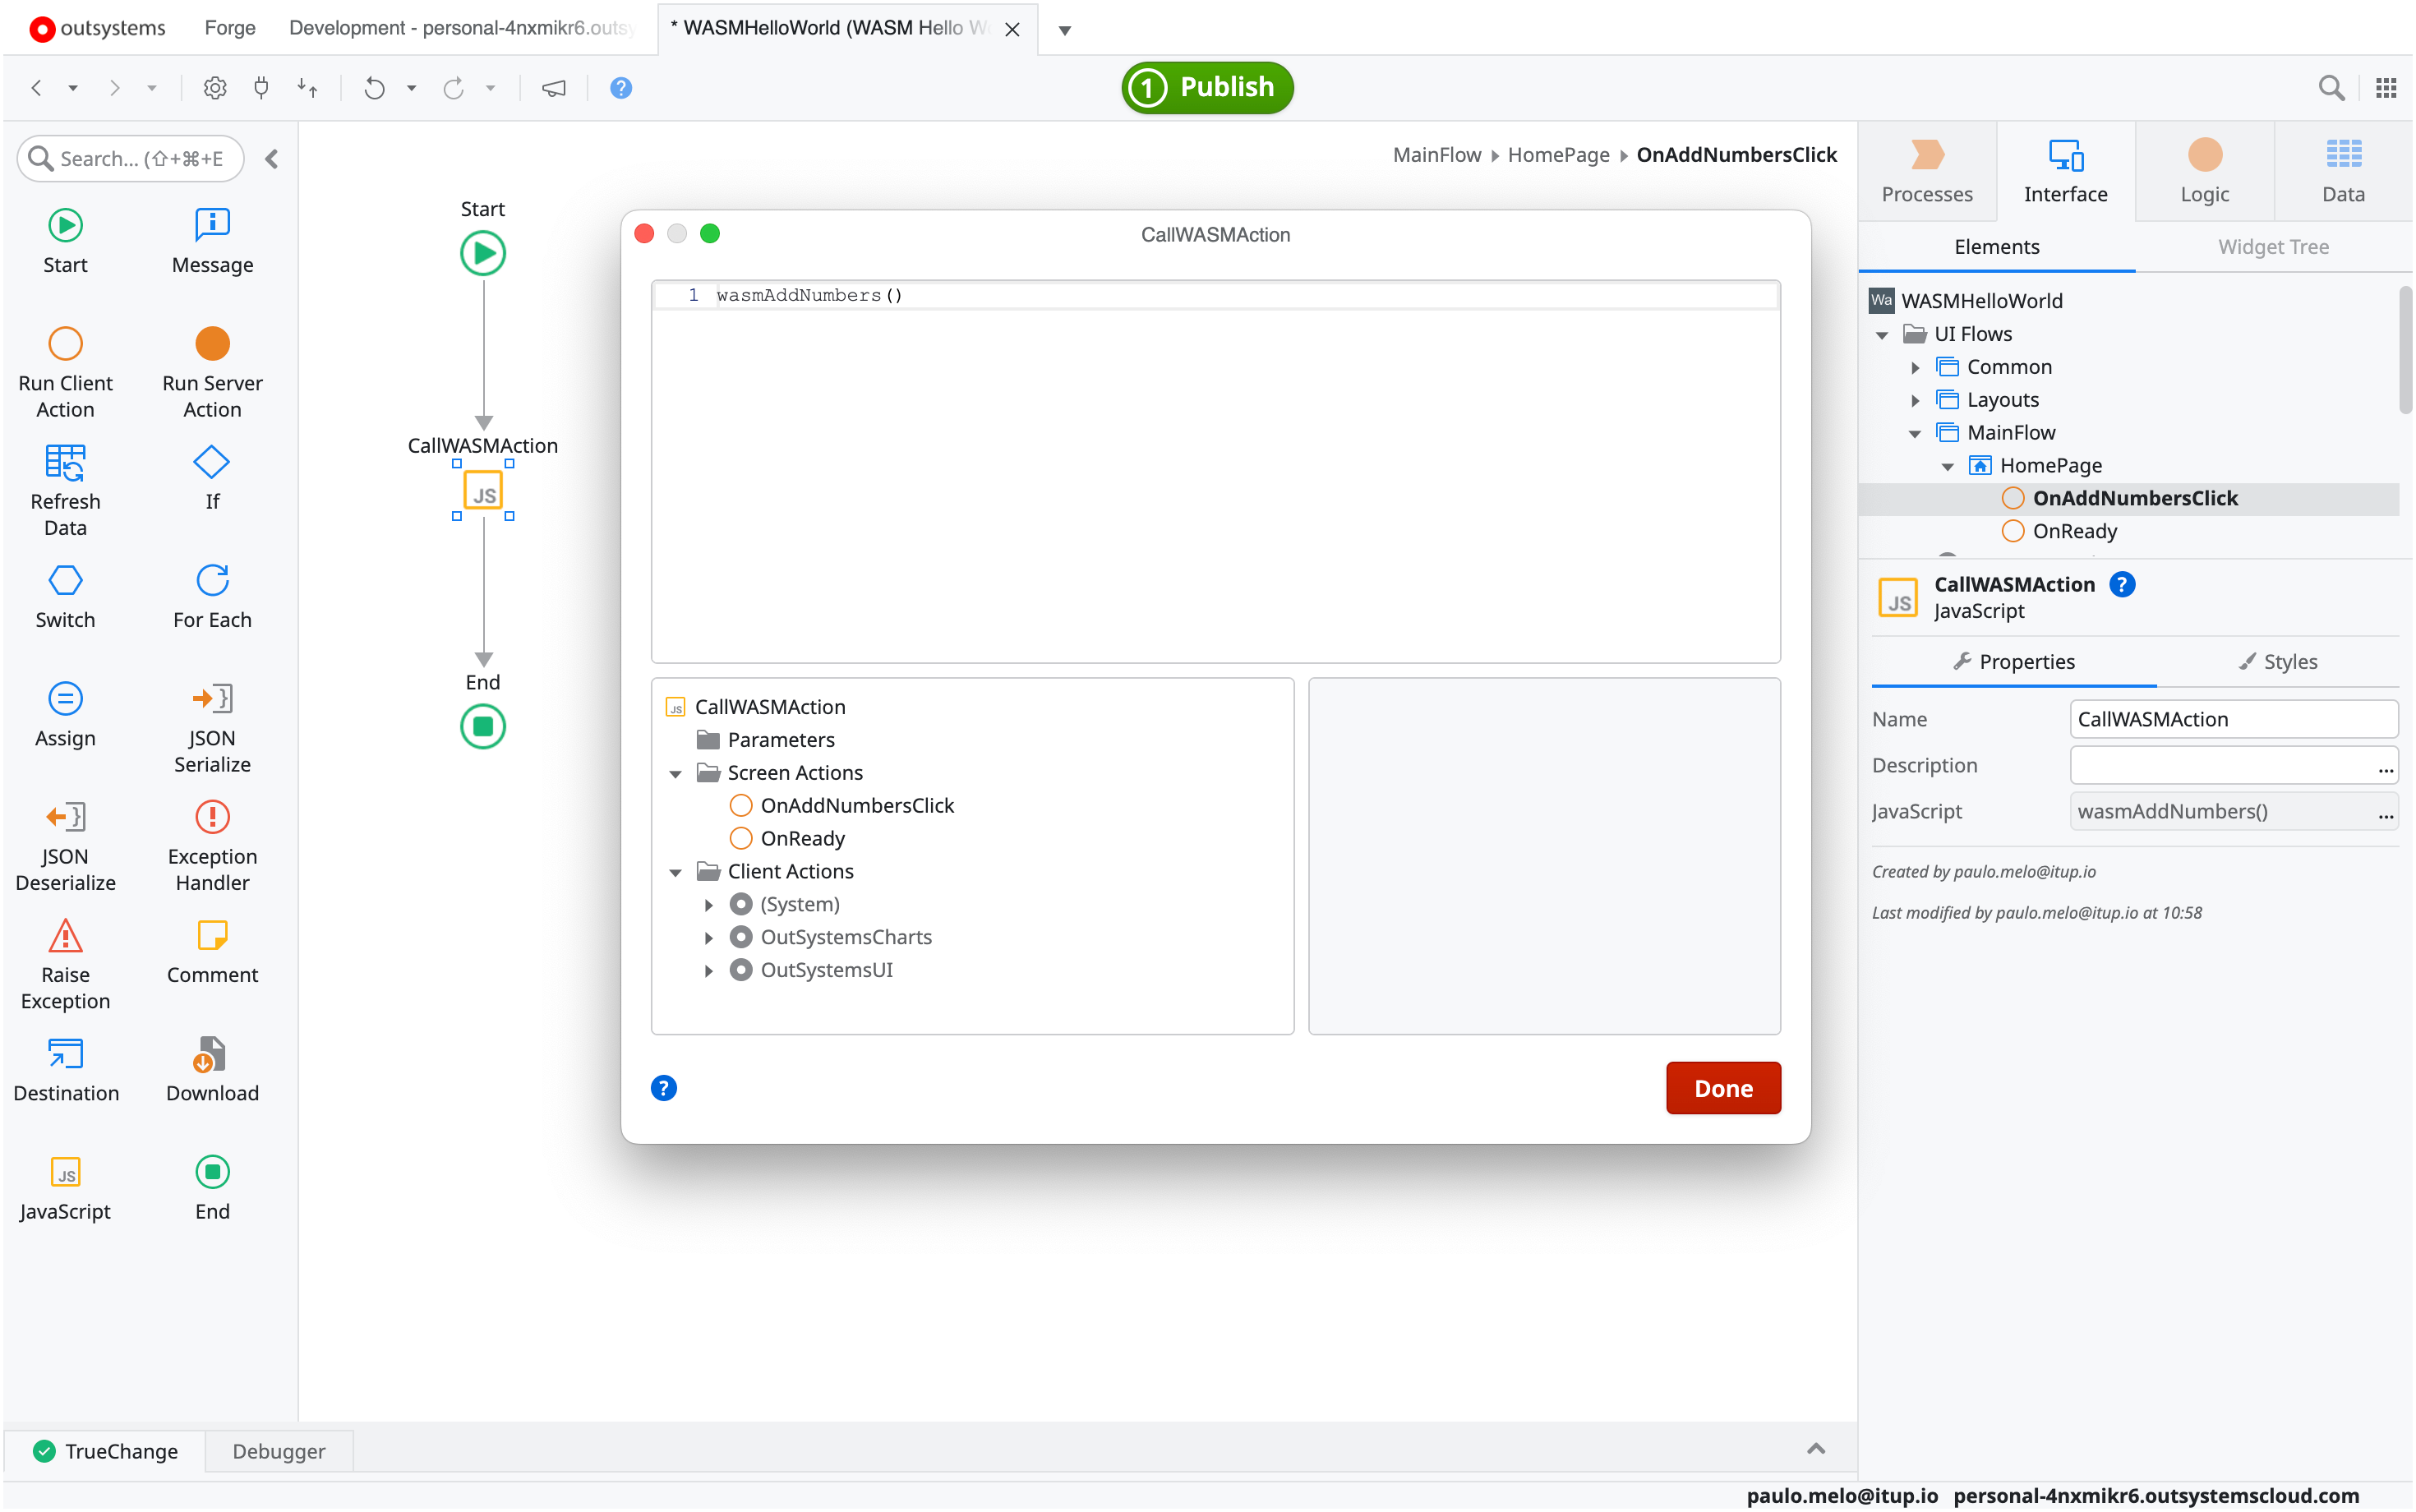Viewport: 2416px width, 1512px height.
Task: Collapse the HomePage screen node
Action: tap(1948, 467)
